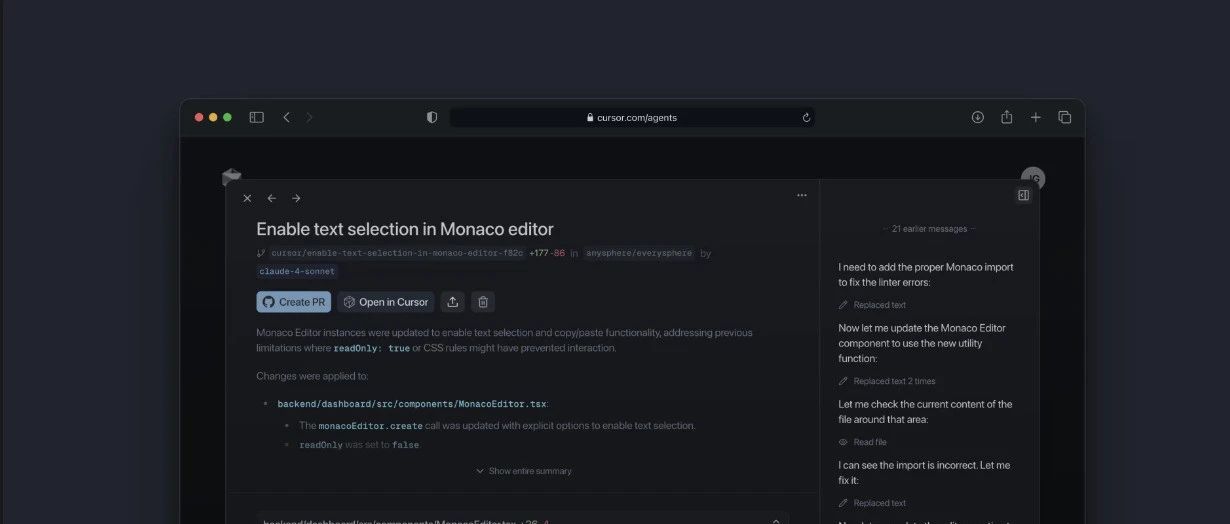Click the backend/dashboard/src/components/MonacoEditor.tsx path in summary
Image resolution: width=1230 pixels, height=524 pixels.
(x=412, y=404)
